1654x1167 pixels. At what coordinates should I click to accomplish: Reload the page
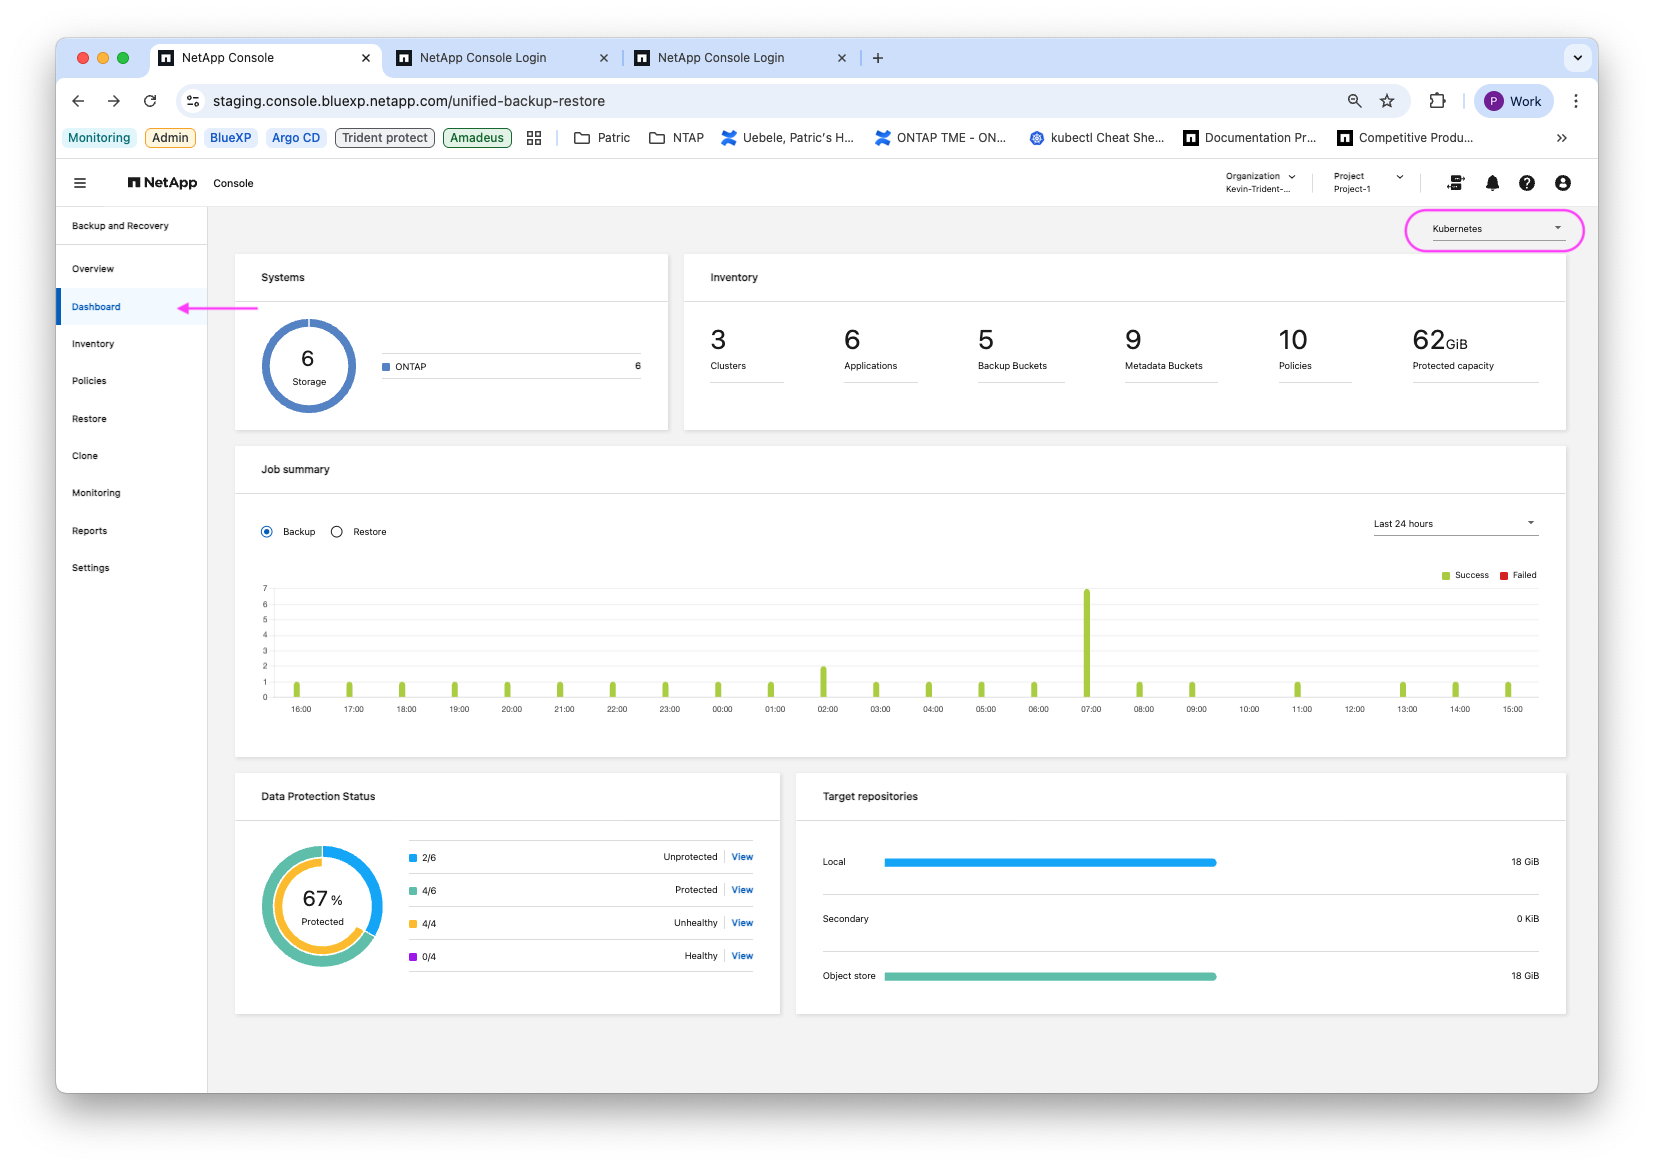[x=150, y=101]
